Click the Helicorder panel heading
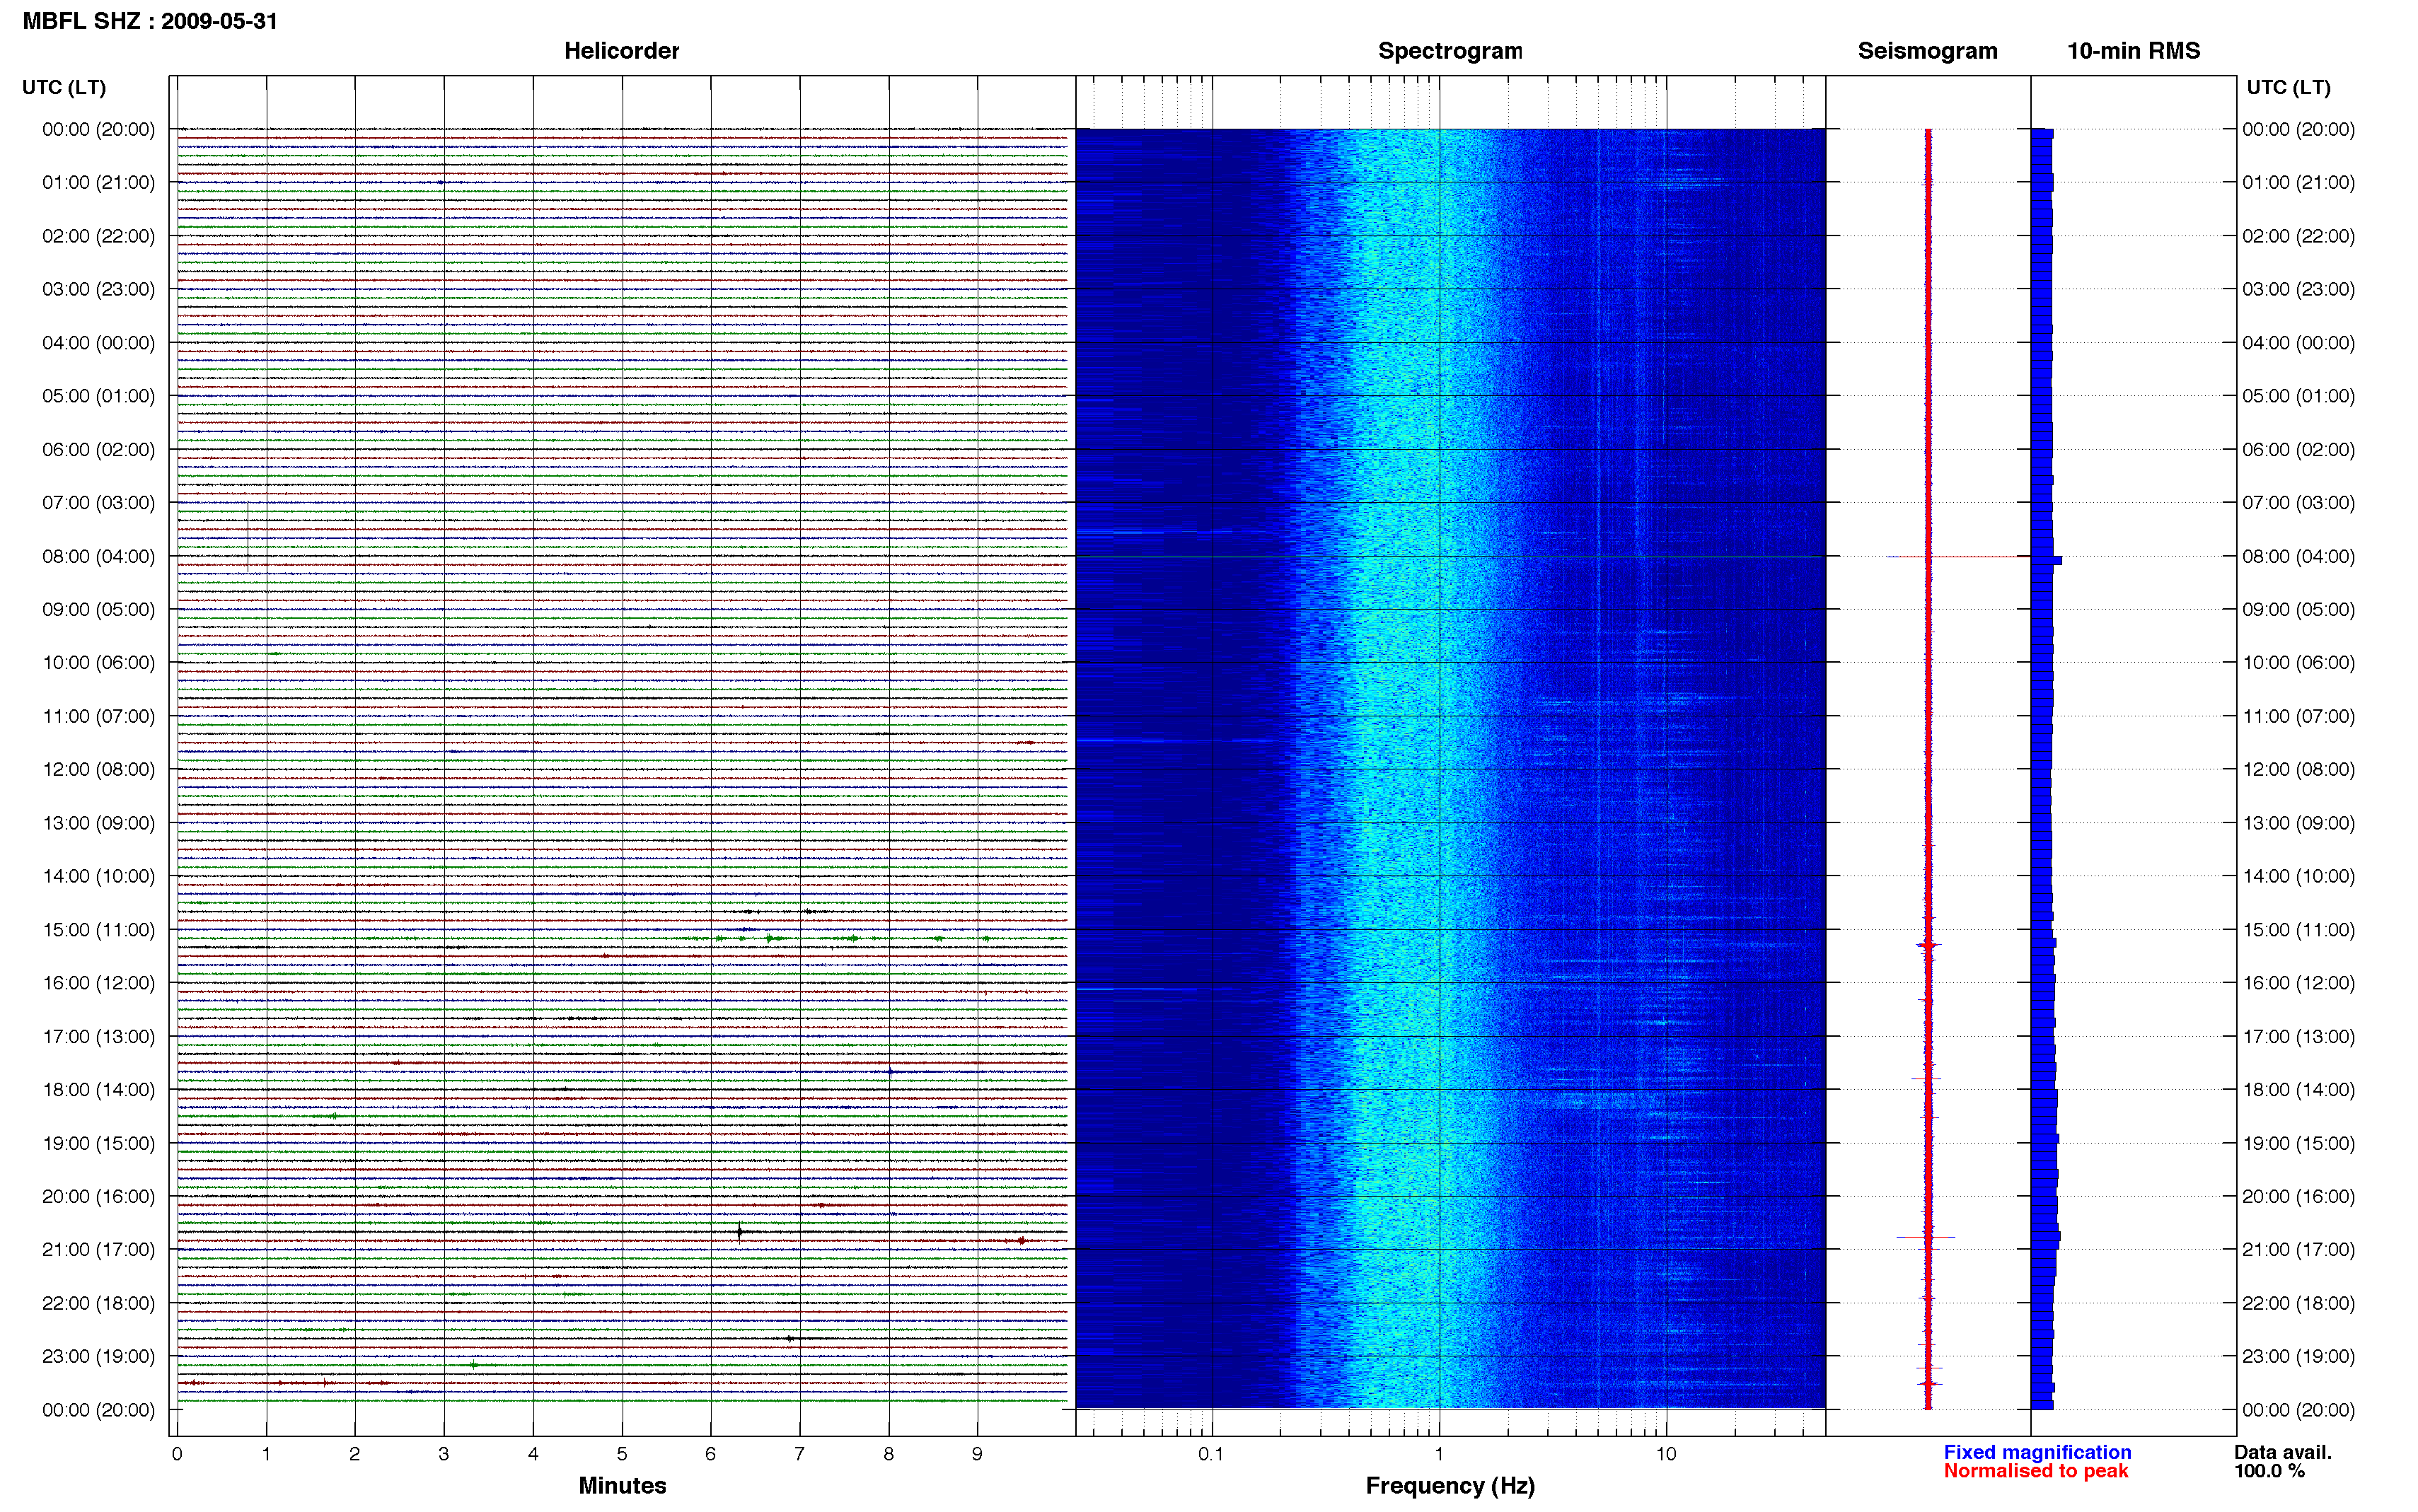Screen dimensions: 2418x1512 pos(621,51)
